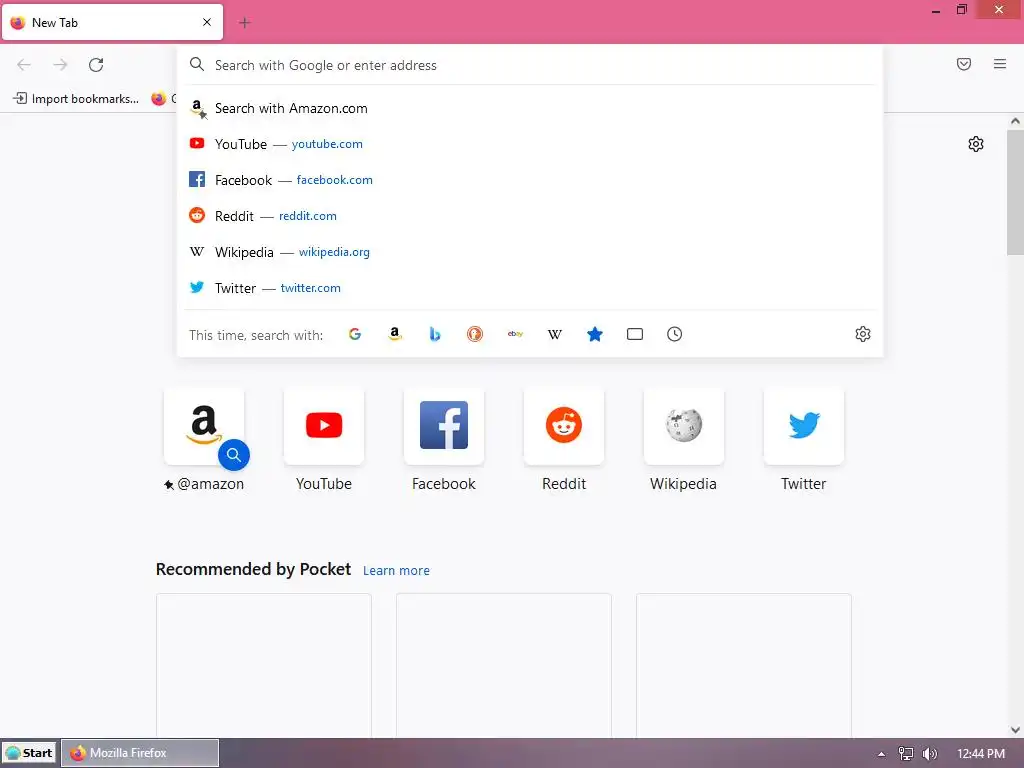Search this time with Wikipedia icon

554,334
